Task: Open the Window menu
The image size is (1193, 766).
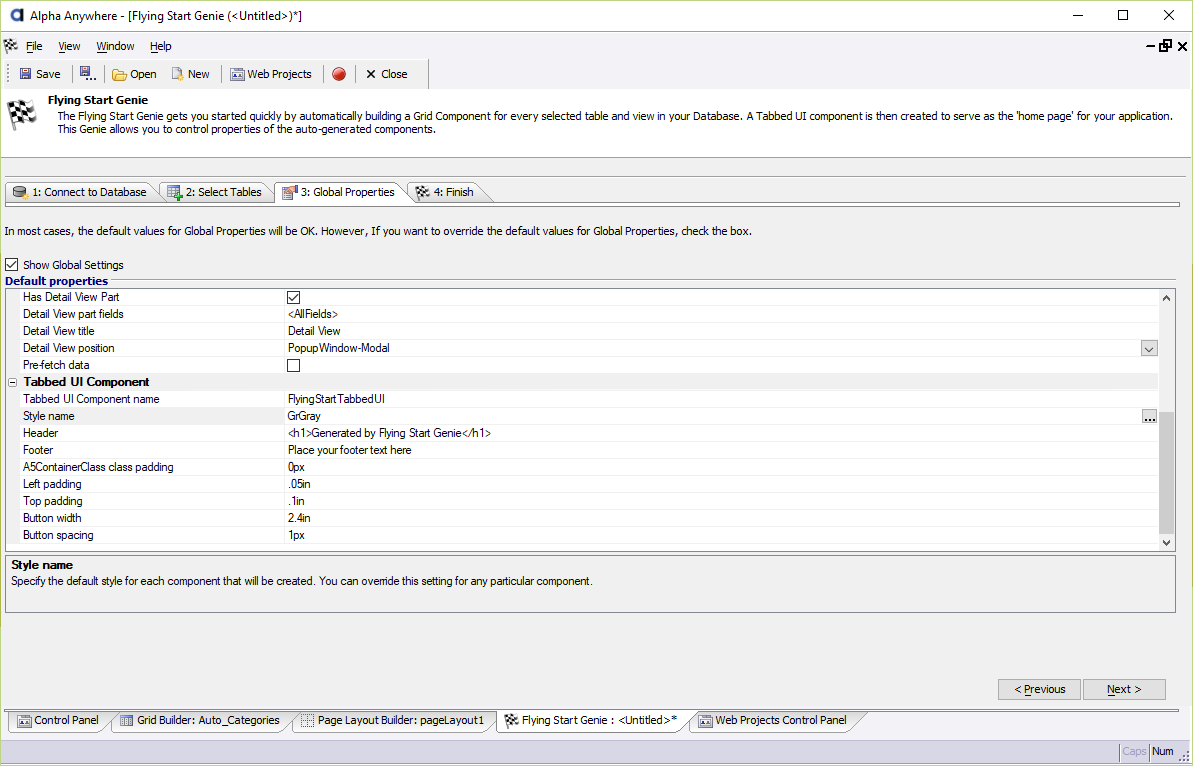Action: click(116, 46)
